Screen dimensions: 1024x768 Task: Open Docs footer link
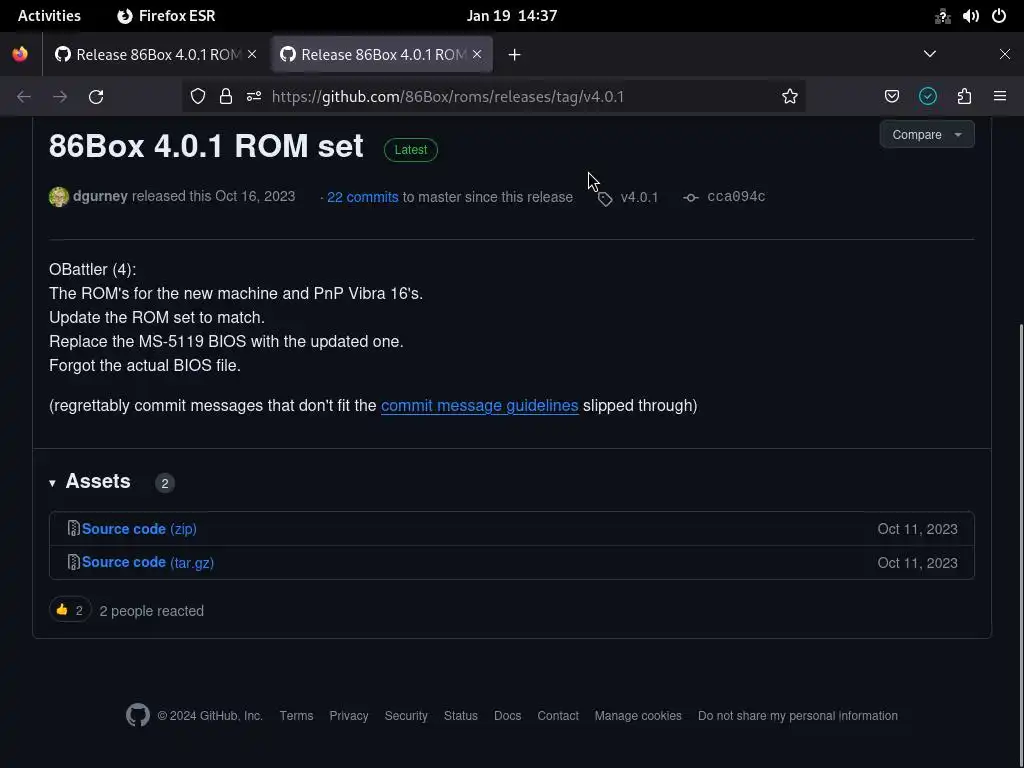pos(507,716)
